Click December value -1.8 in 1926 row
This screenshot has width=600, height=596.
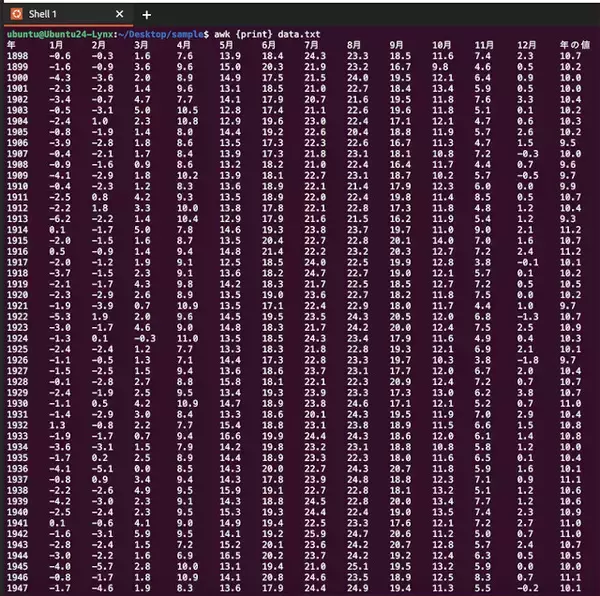pyautogui.click(x=528, y=360)
